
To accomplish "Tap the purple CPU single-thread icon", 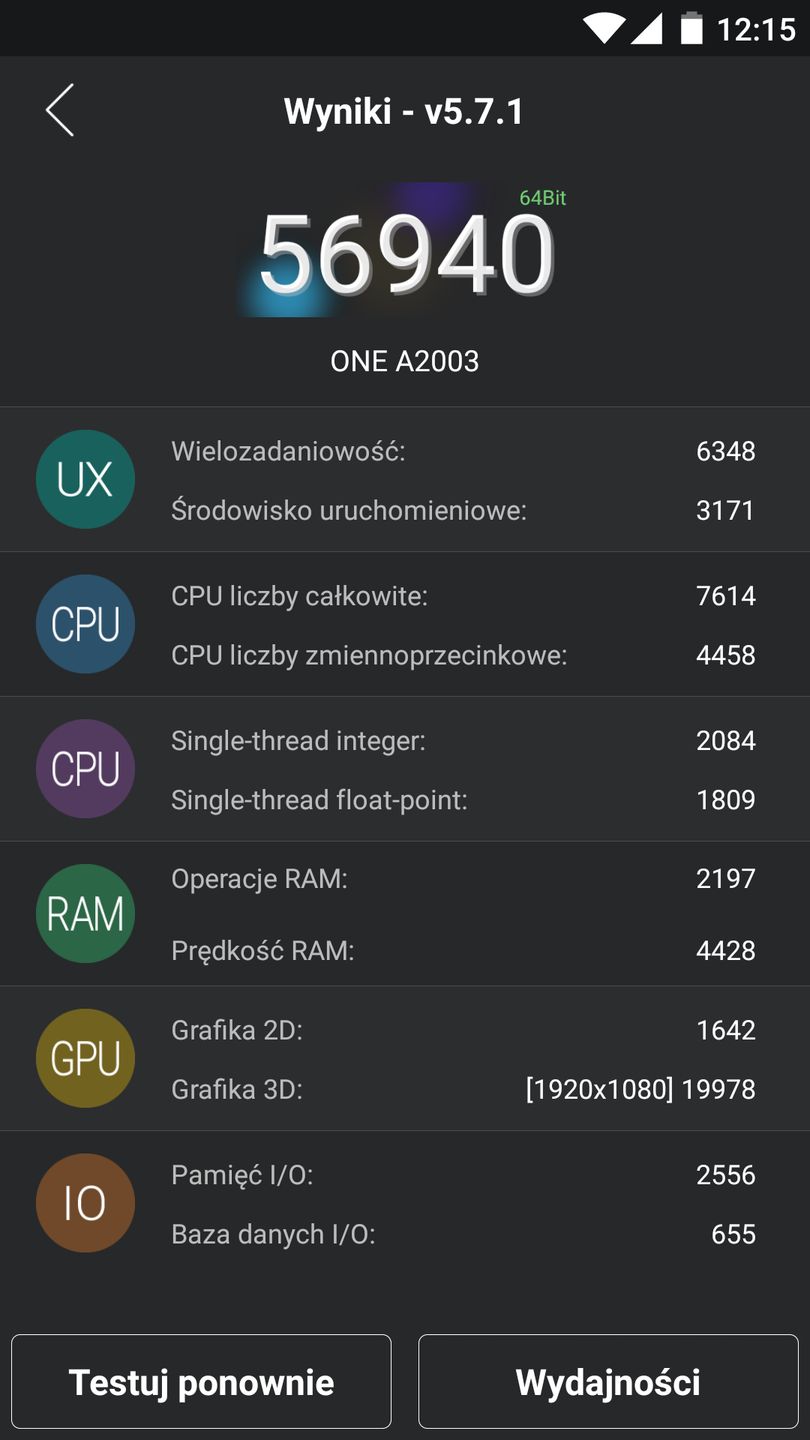I will (85, 769).
